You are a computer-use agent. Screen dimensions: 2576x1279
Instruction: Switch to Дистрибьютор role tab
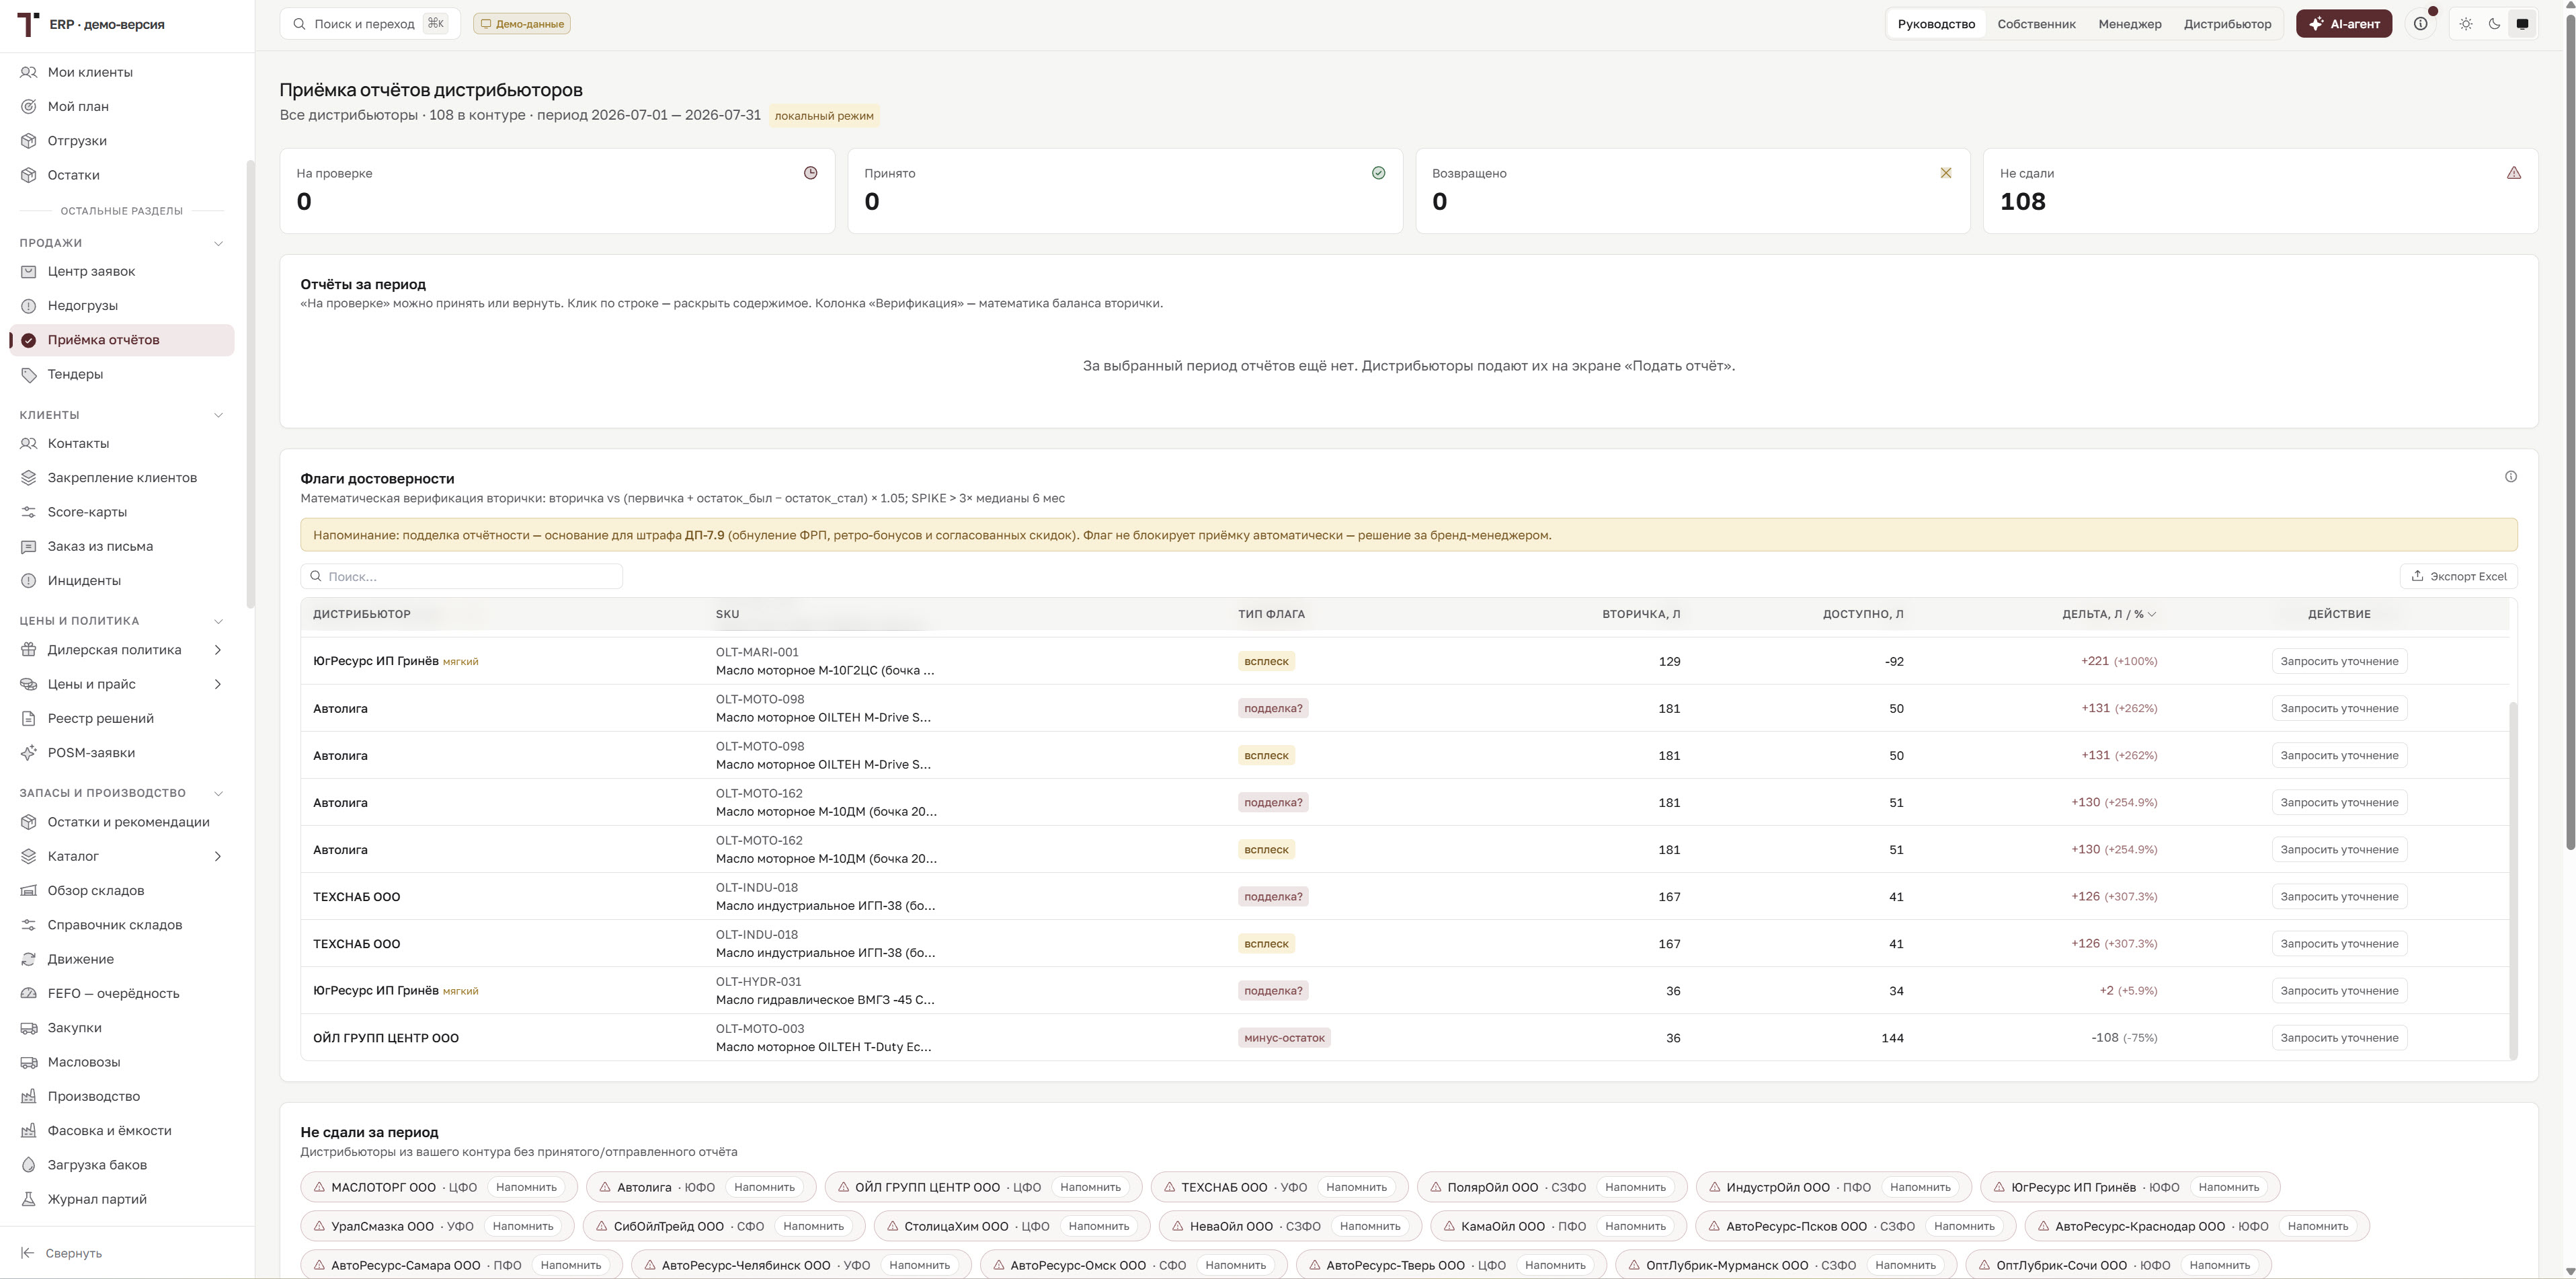click(2227, 24)
